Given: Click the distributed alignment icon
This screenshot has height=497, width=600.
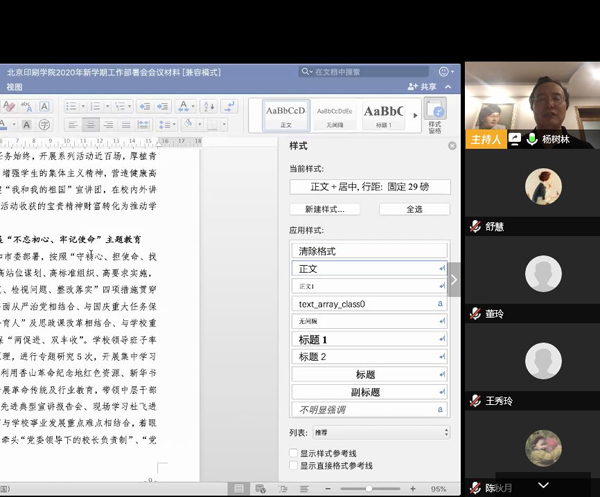Looking at the screenshot, I should tap(143, 124).
